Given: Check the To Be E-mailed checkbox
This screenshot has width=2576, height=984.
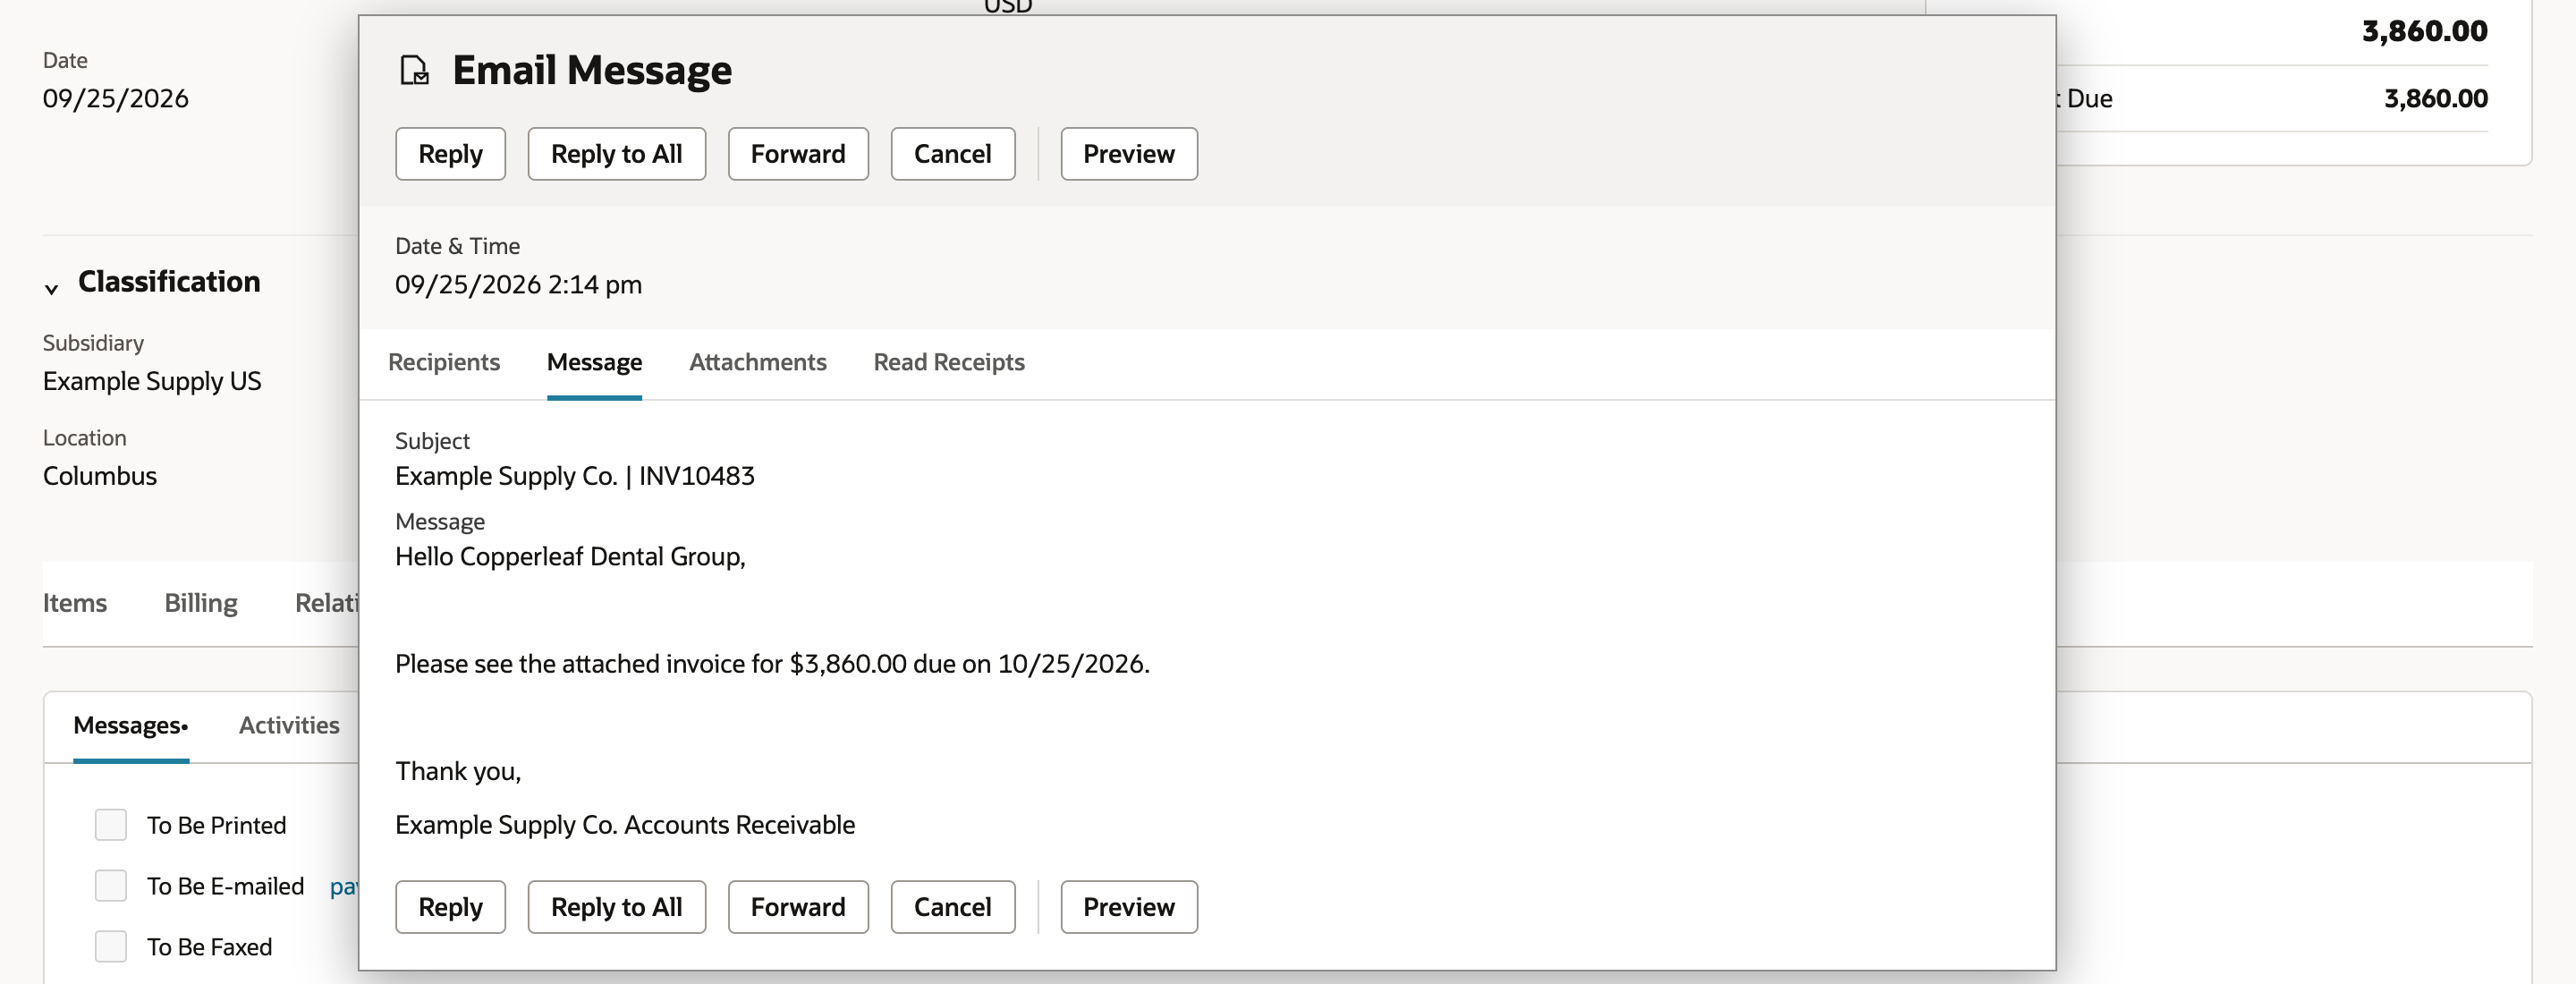Looking at the screenshot, I should 111,886.
